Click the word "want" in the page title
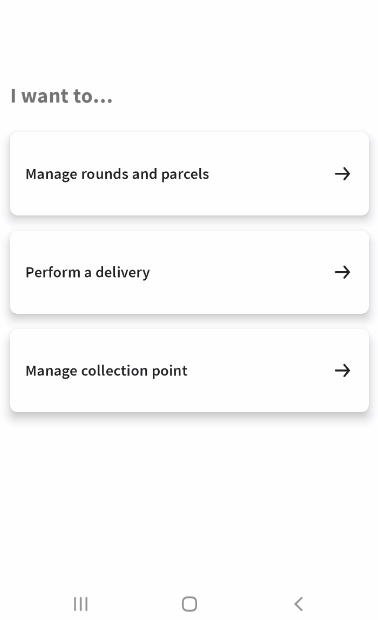Screen dimensions: 378x620 click(x=45, y=96)
